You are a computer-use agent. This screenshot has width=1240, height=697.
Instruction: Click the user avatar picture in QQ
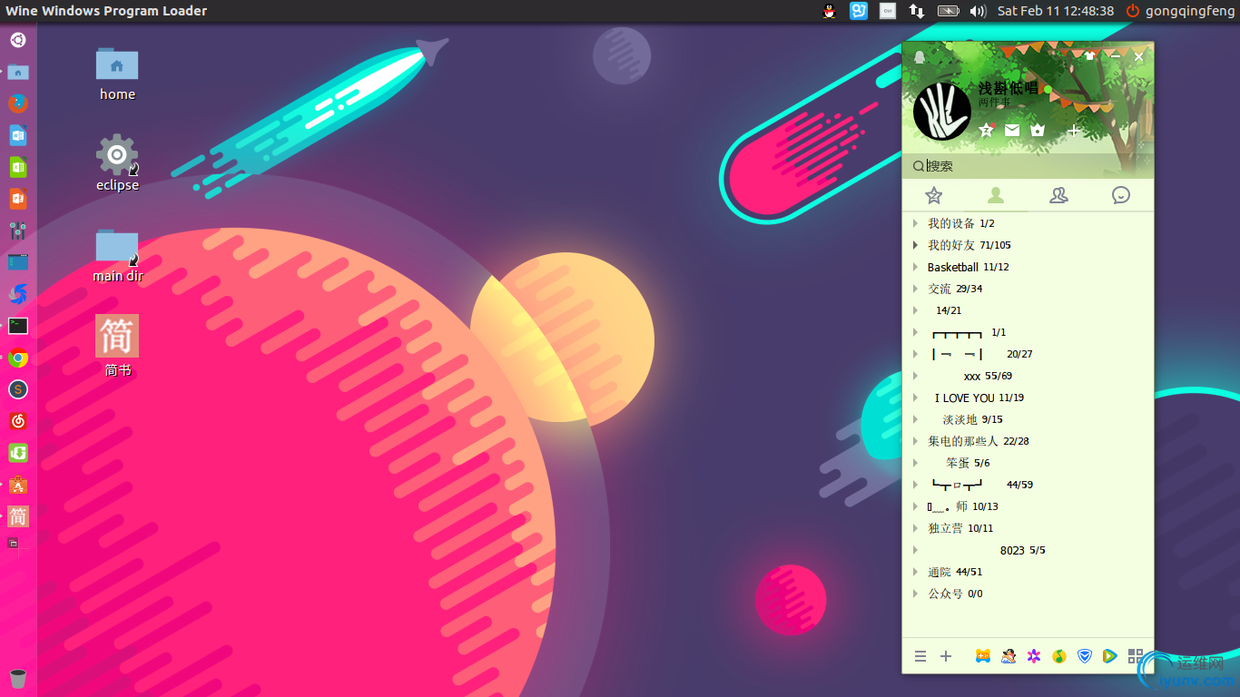click(941, 110)
